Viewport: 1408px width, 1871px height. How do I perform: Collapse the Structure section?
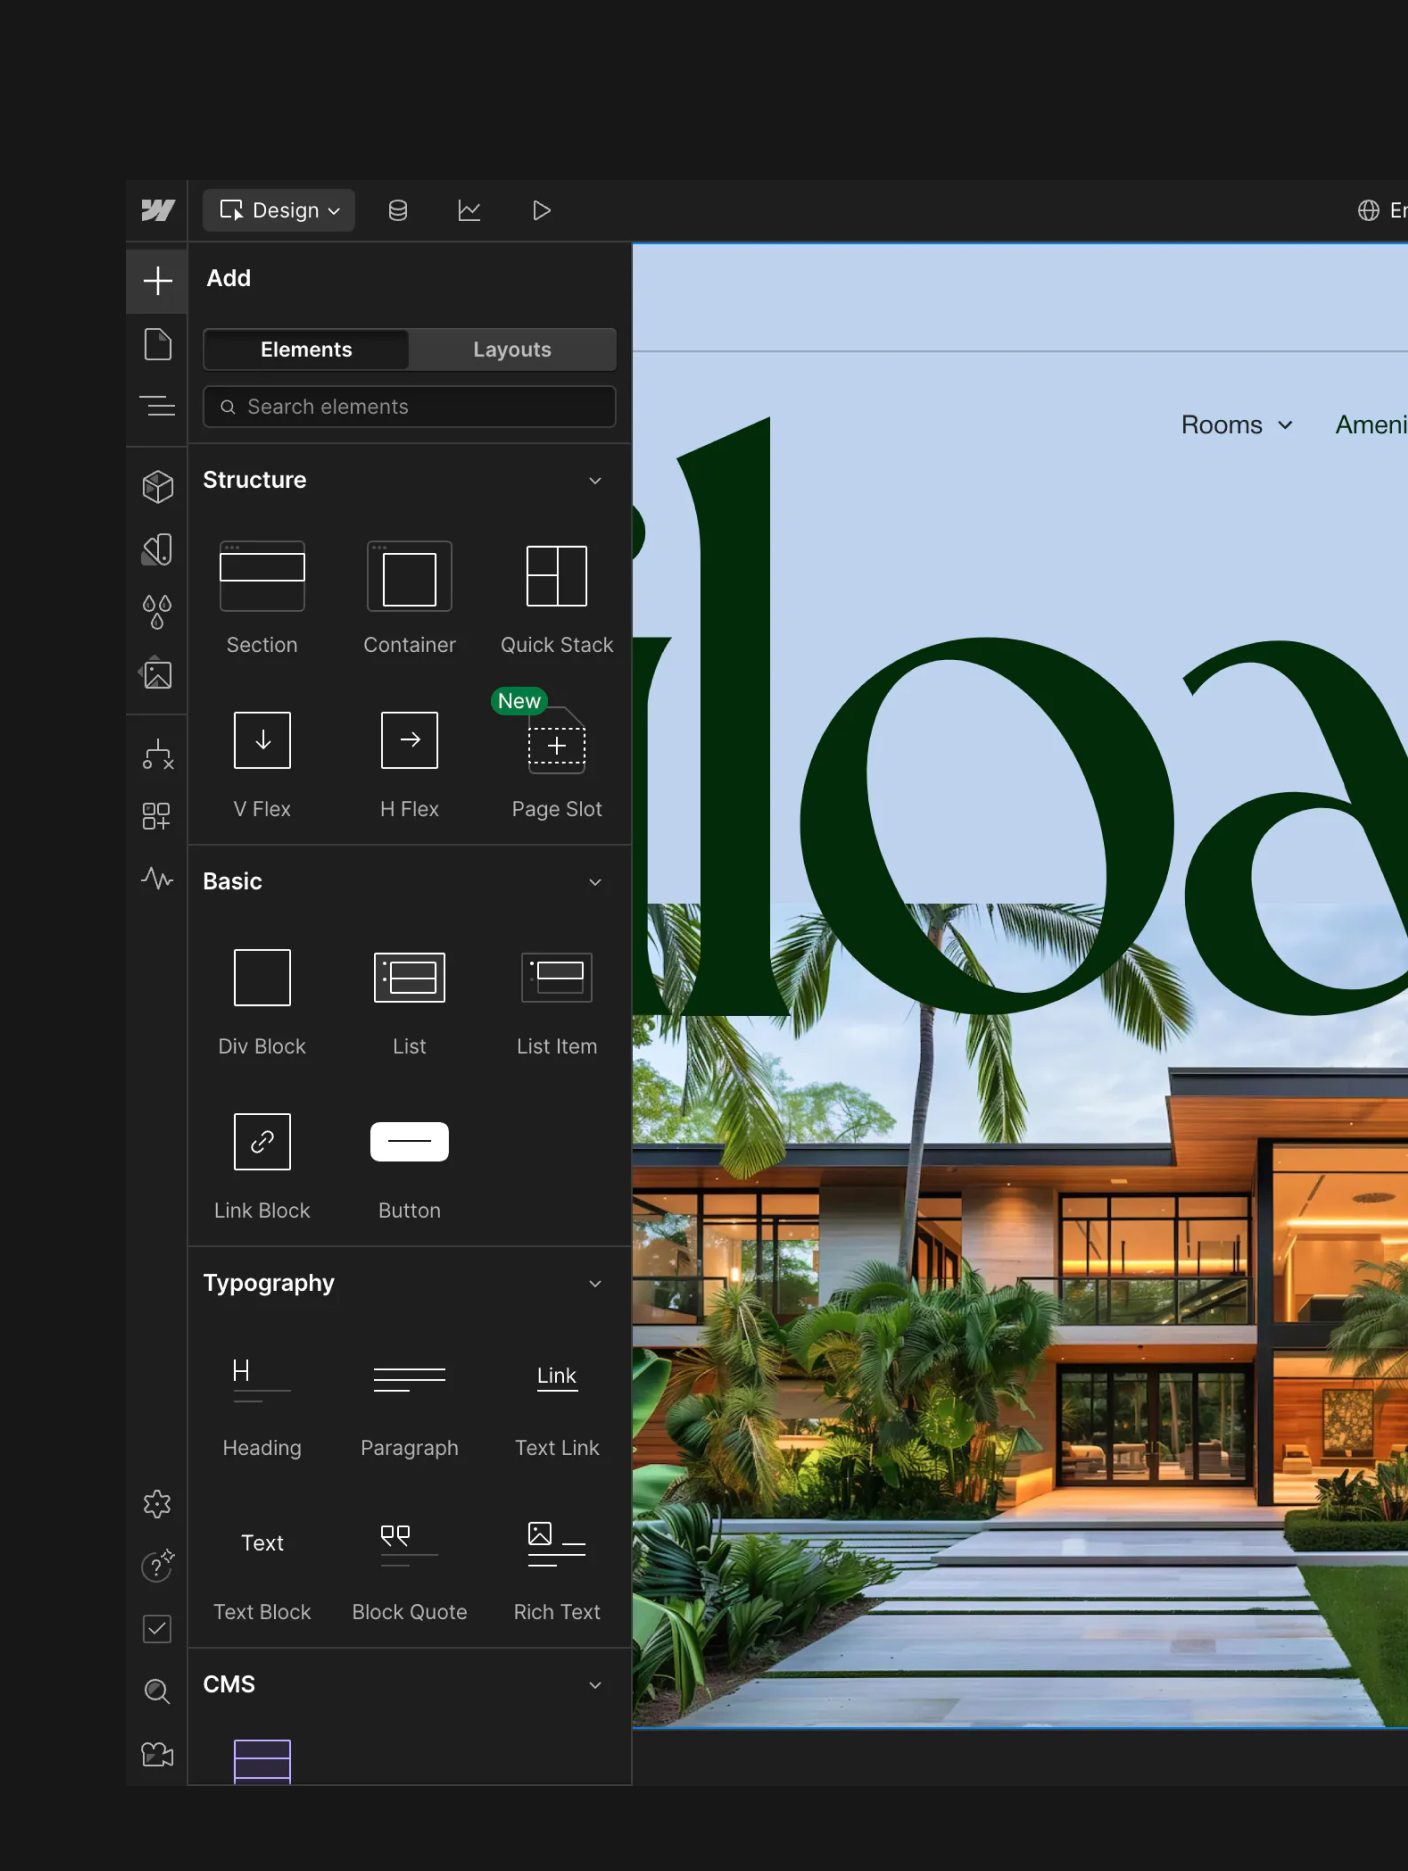pos(595,480)
